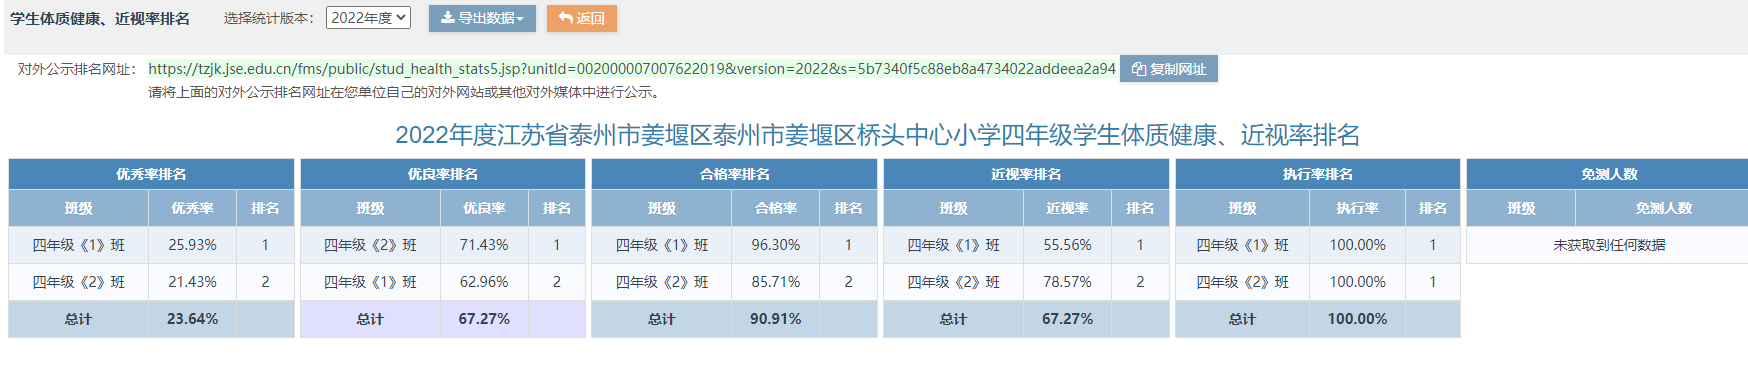
Task: Click the 总计 67.27% row in 优良率排名
Action: [443, 319]
